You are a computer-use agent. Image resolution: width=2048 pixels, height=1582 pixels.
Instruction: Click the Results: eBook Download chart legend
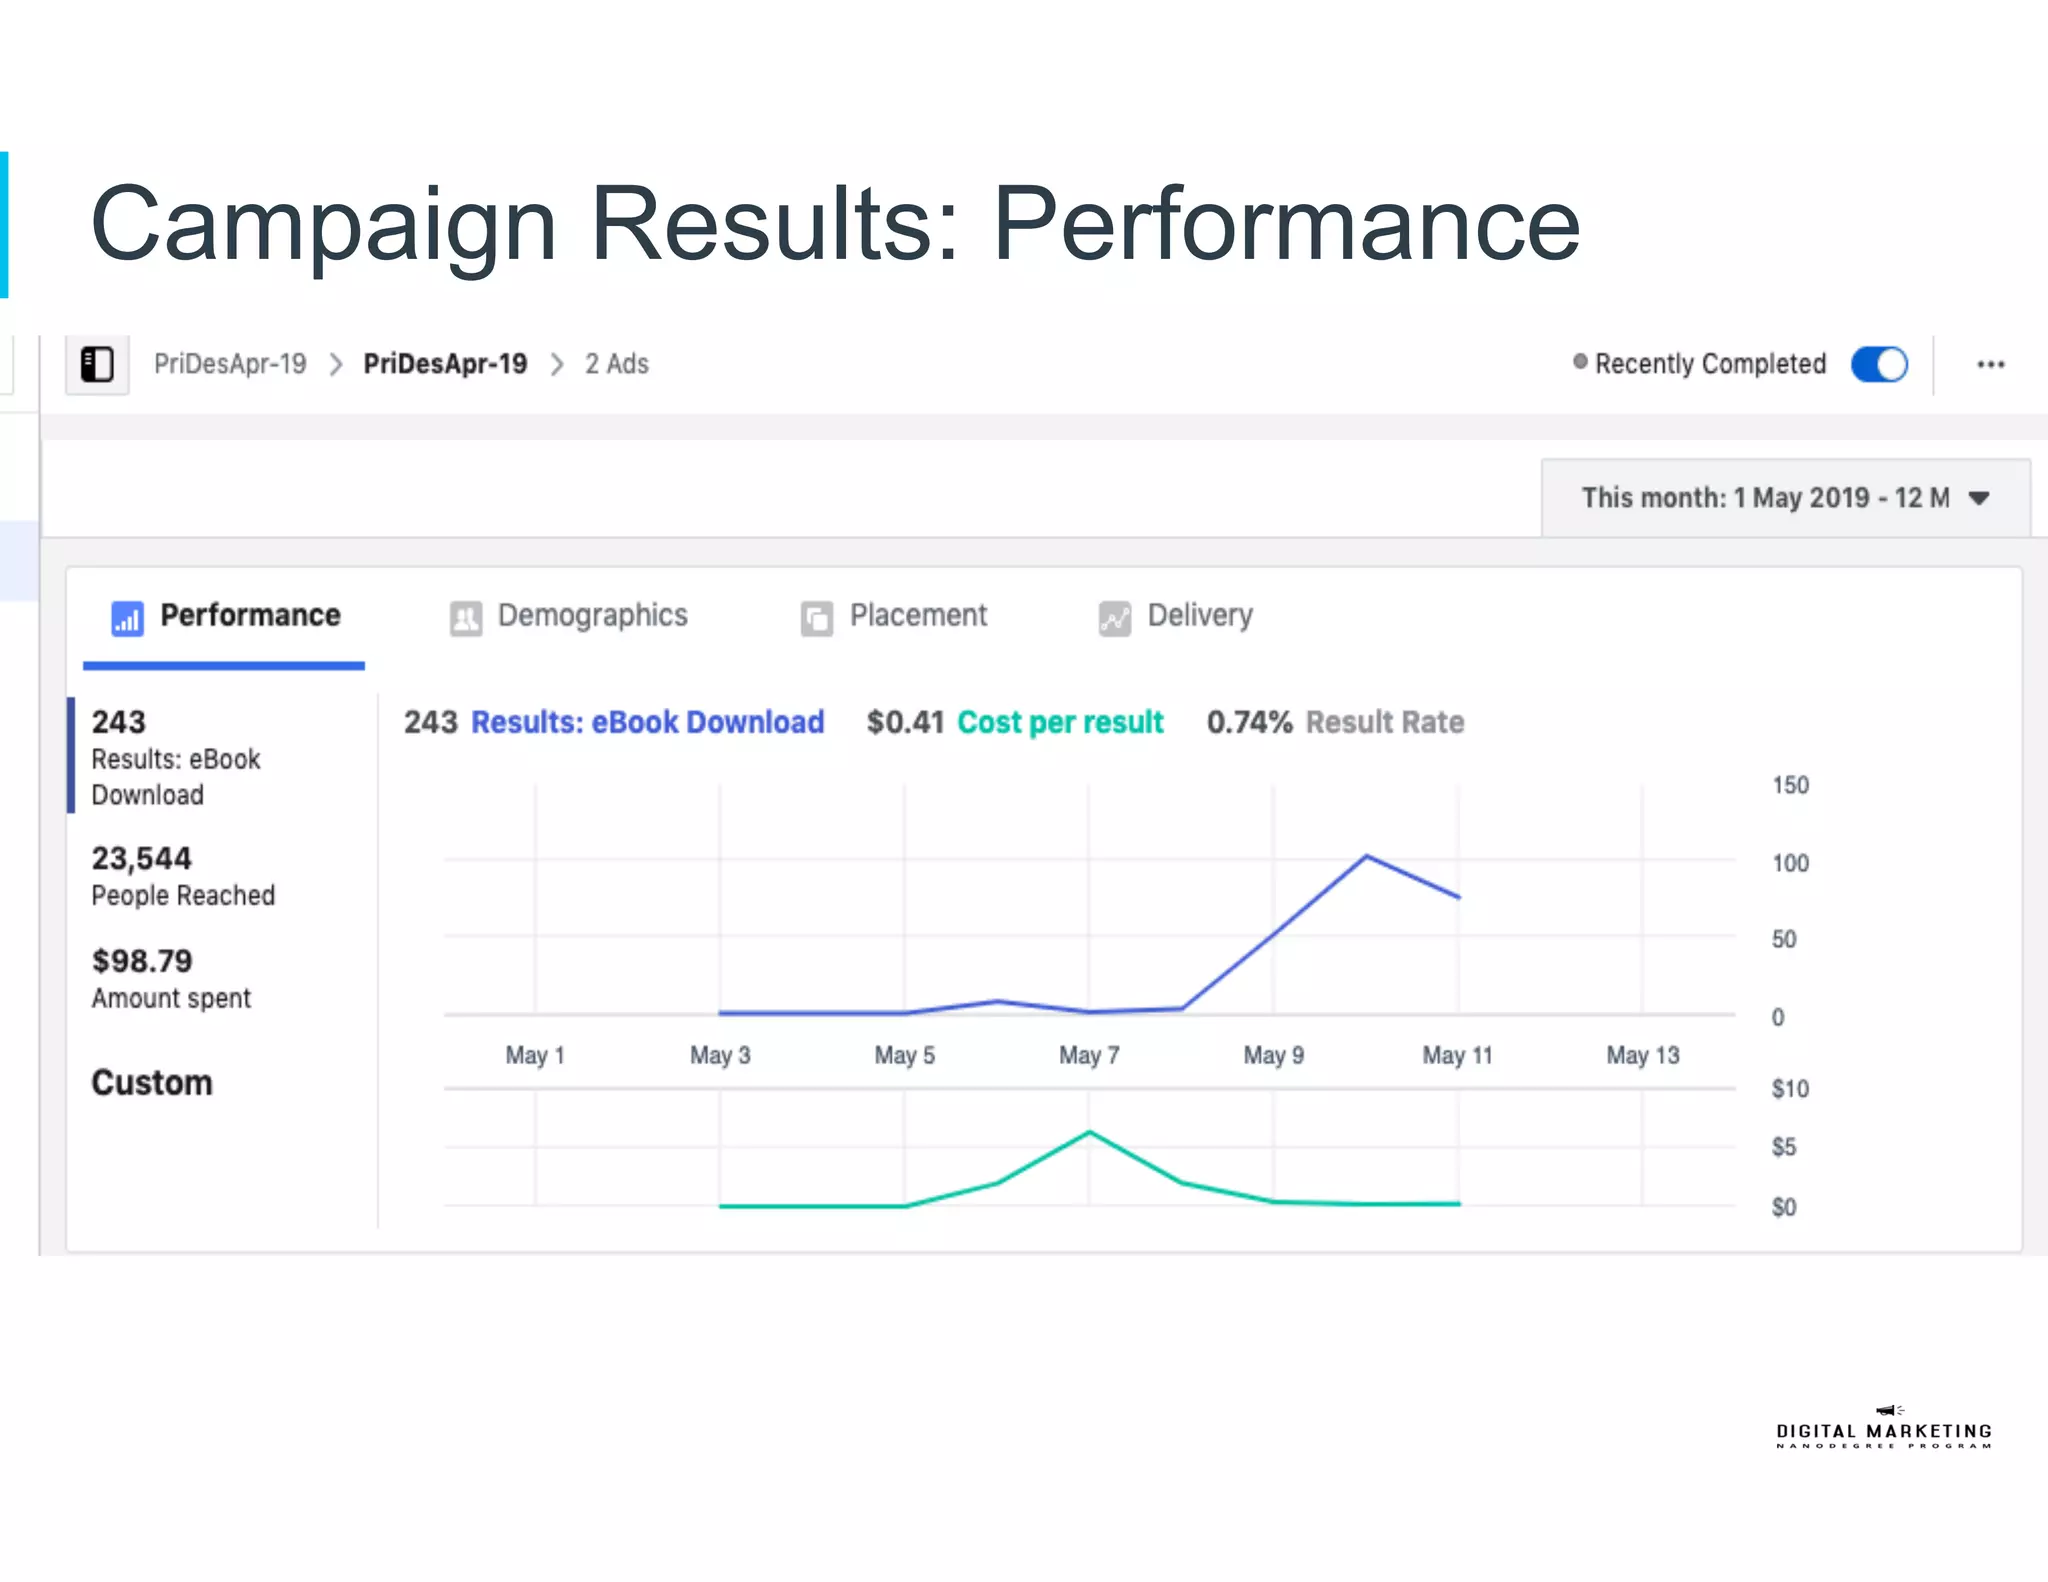point(647,722)
